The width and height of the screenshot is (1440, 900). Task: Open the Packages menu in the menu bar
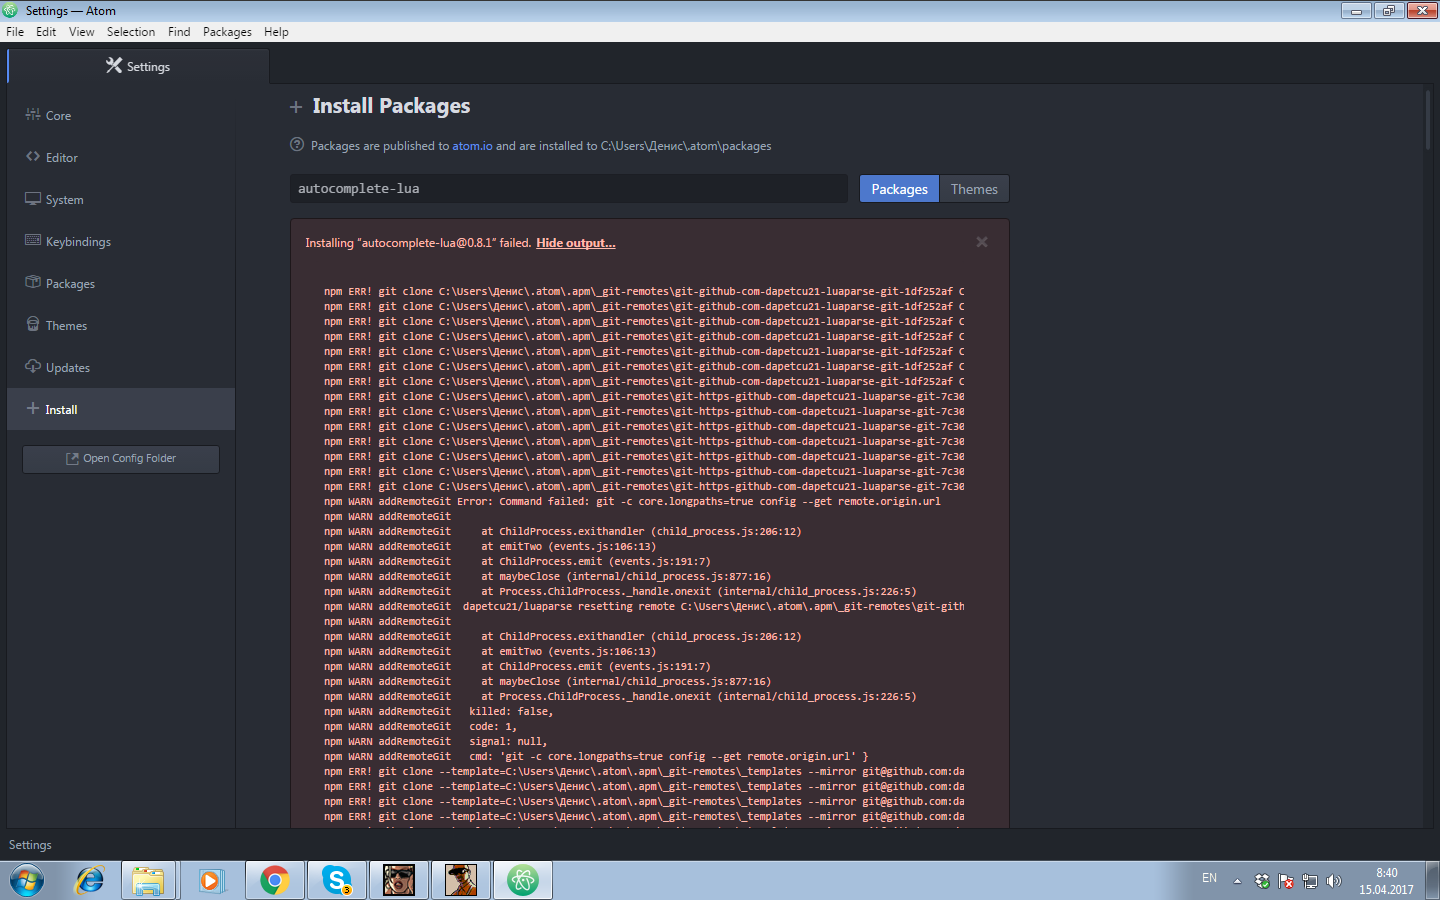click(227, 32)
